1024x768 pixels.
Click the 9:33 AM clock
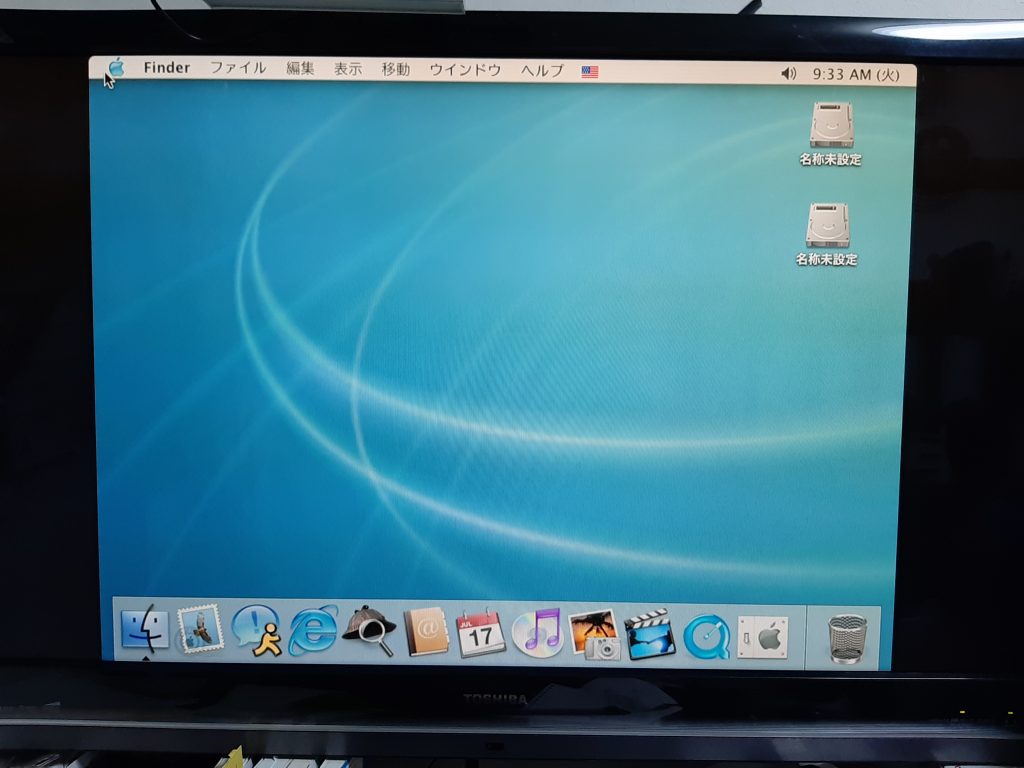tap(856, 74)
